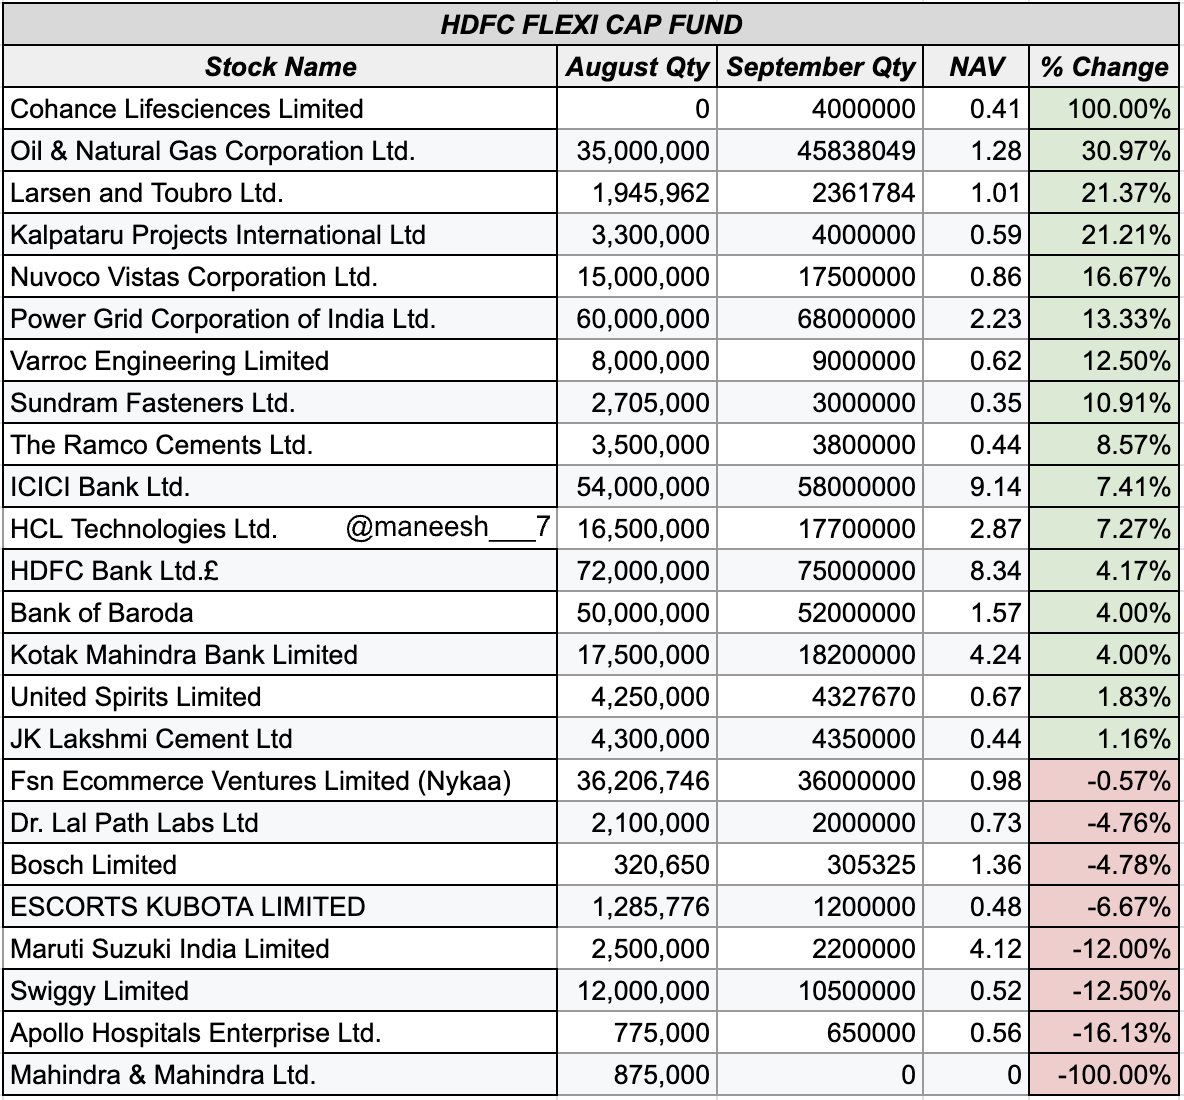1184x1100 pixels.
Task: Click the 'HDFC Bank Ltd.£' cell
Action: coord(280,571)
